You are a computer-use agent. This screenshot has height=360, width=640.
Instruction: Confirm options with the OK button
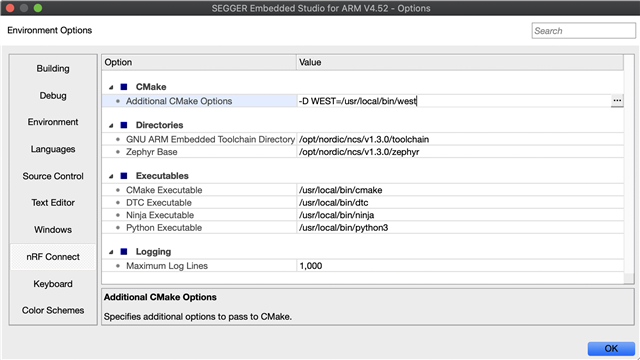coord(611,349)
